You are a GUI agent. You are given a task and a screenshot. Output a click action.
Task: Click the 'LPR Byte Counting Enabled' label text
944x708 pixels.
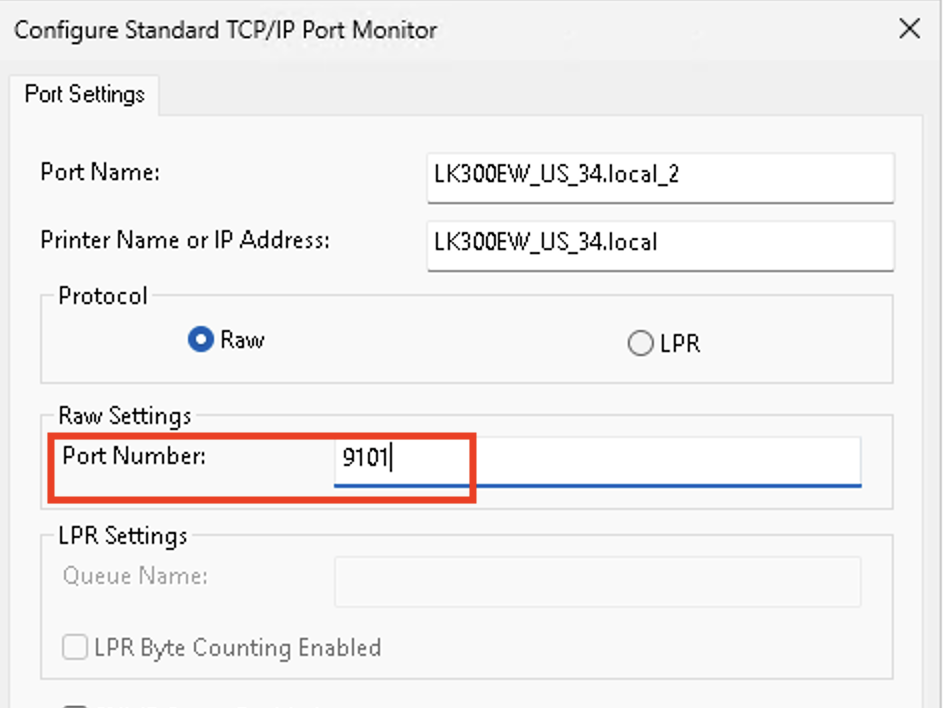pos(237,648)
